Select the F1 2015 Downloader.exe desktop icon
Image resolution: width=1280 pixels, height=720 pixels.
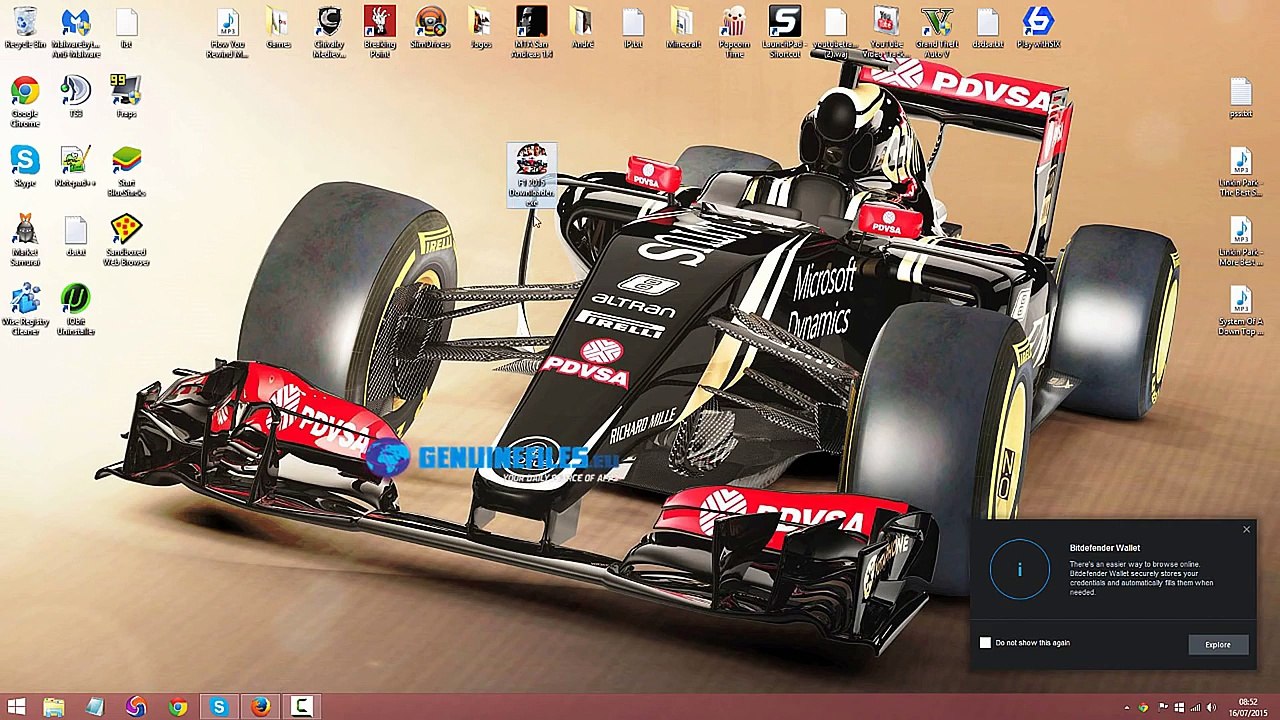[531, 175]
